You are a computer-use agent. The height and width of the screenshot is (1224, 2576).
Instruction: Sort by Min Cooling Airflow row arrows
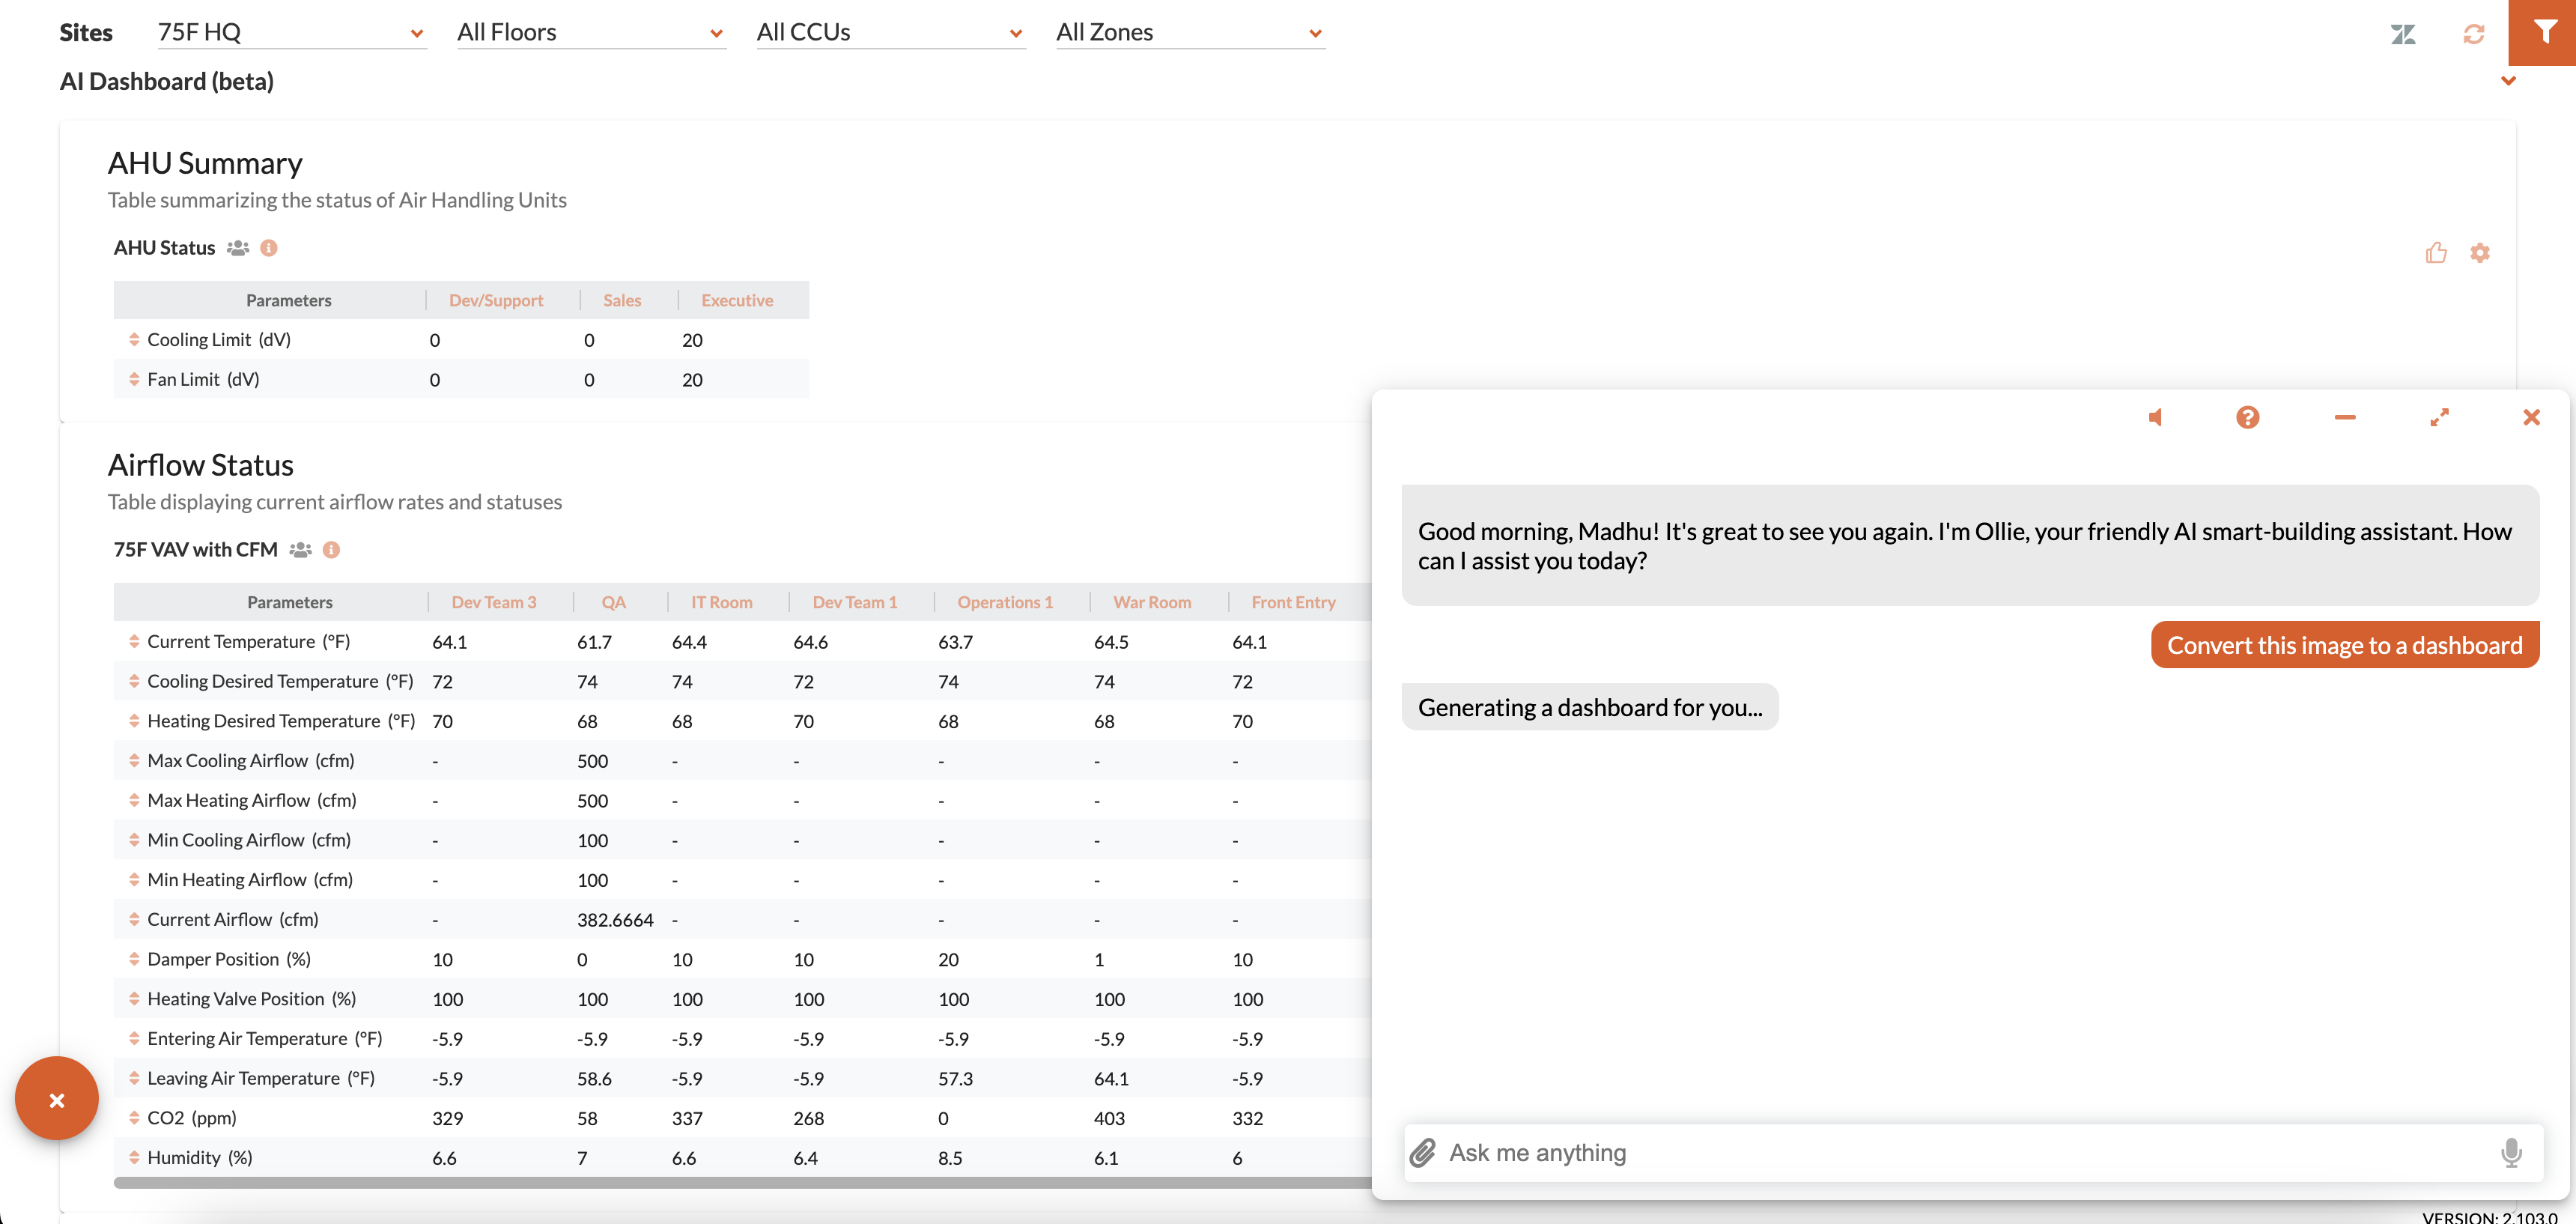(x=134, y=841)
